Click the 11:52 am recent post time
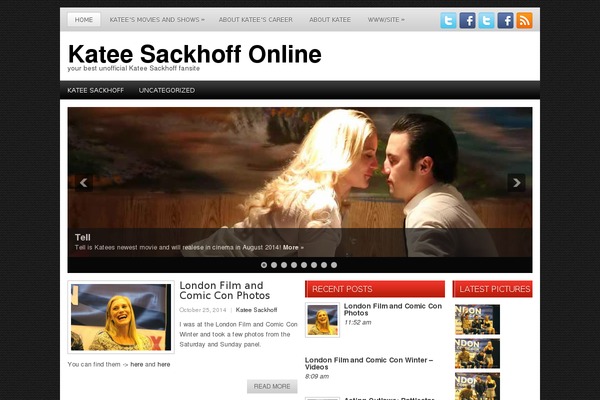 pos(357,323)
